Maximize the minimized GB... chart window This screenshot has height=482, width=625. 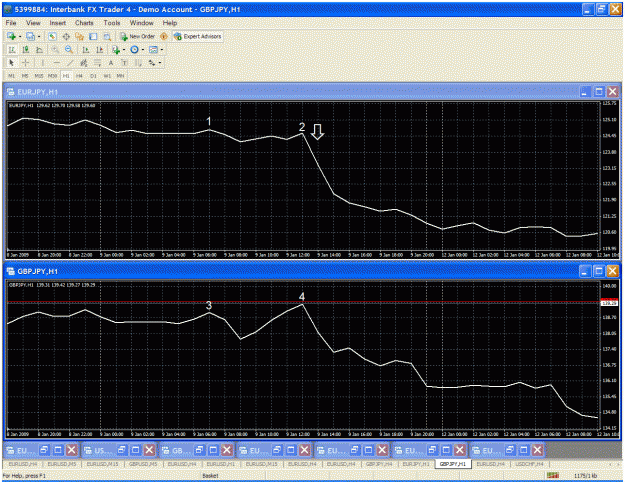213,450
